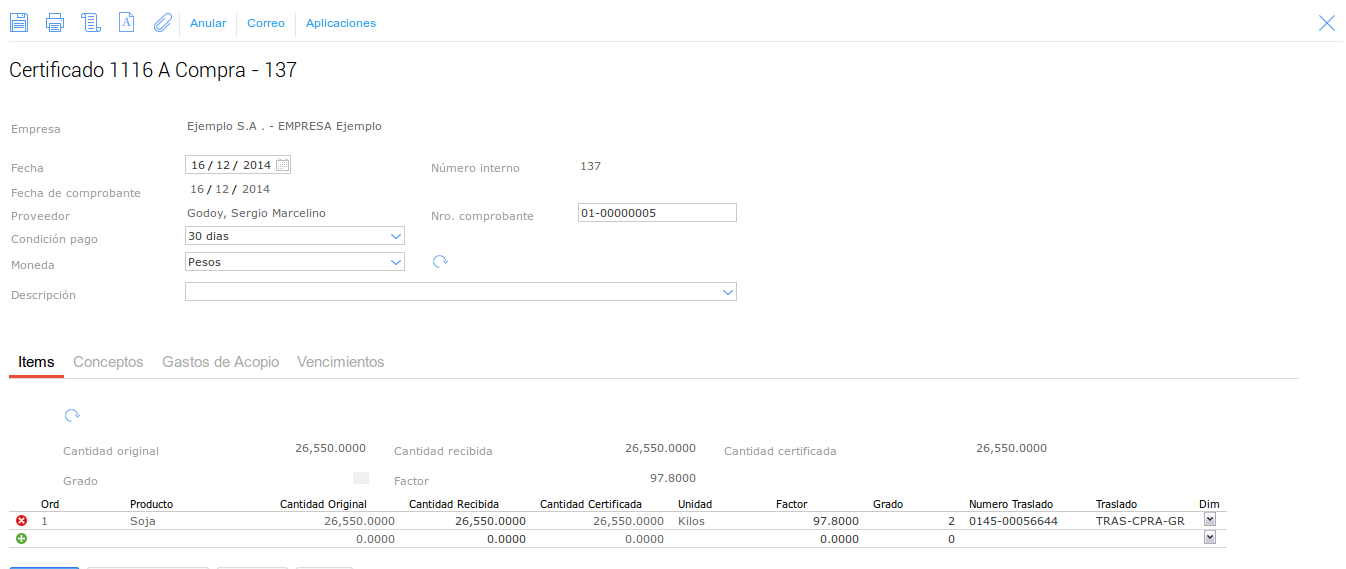Switch to the Vencimientos tab
Image resolution: width=1346 pixels, height=569 pixels.
(341, 362)
